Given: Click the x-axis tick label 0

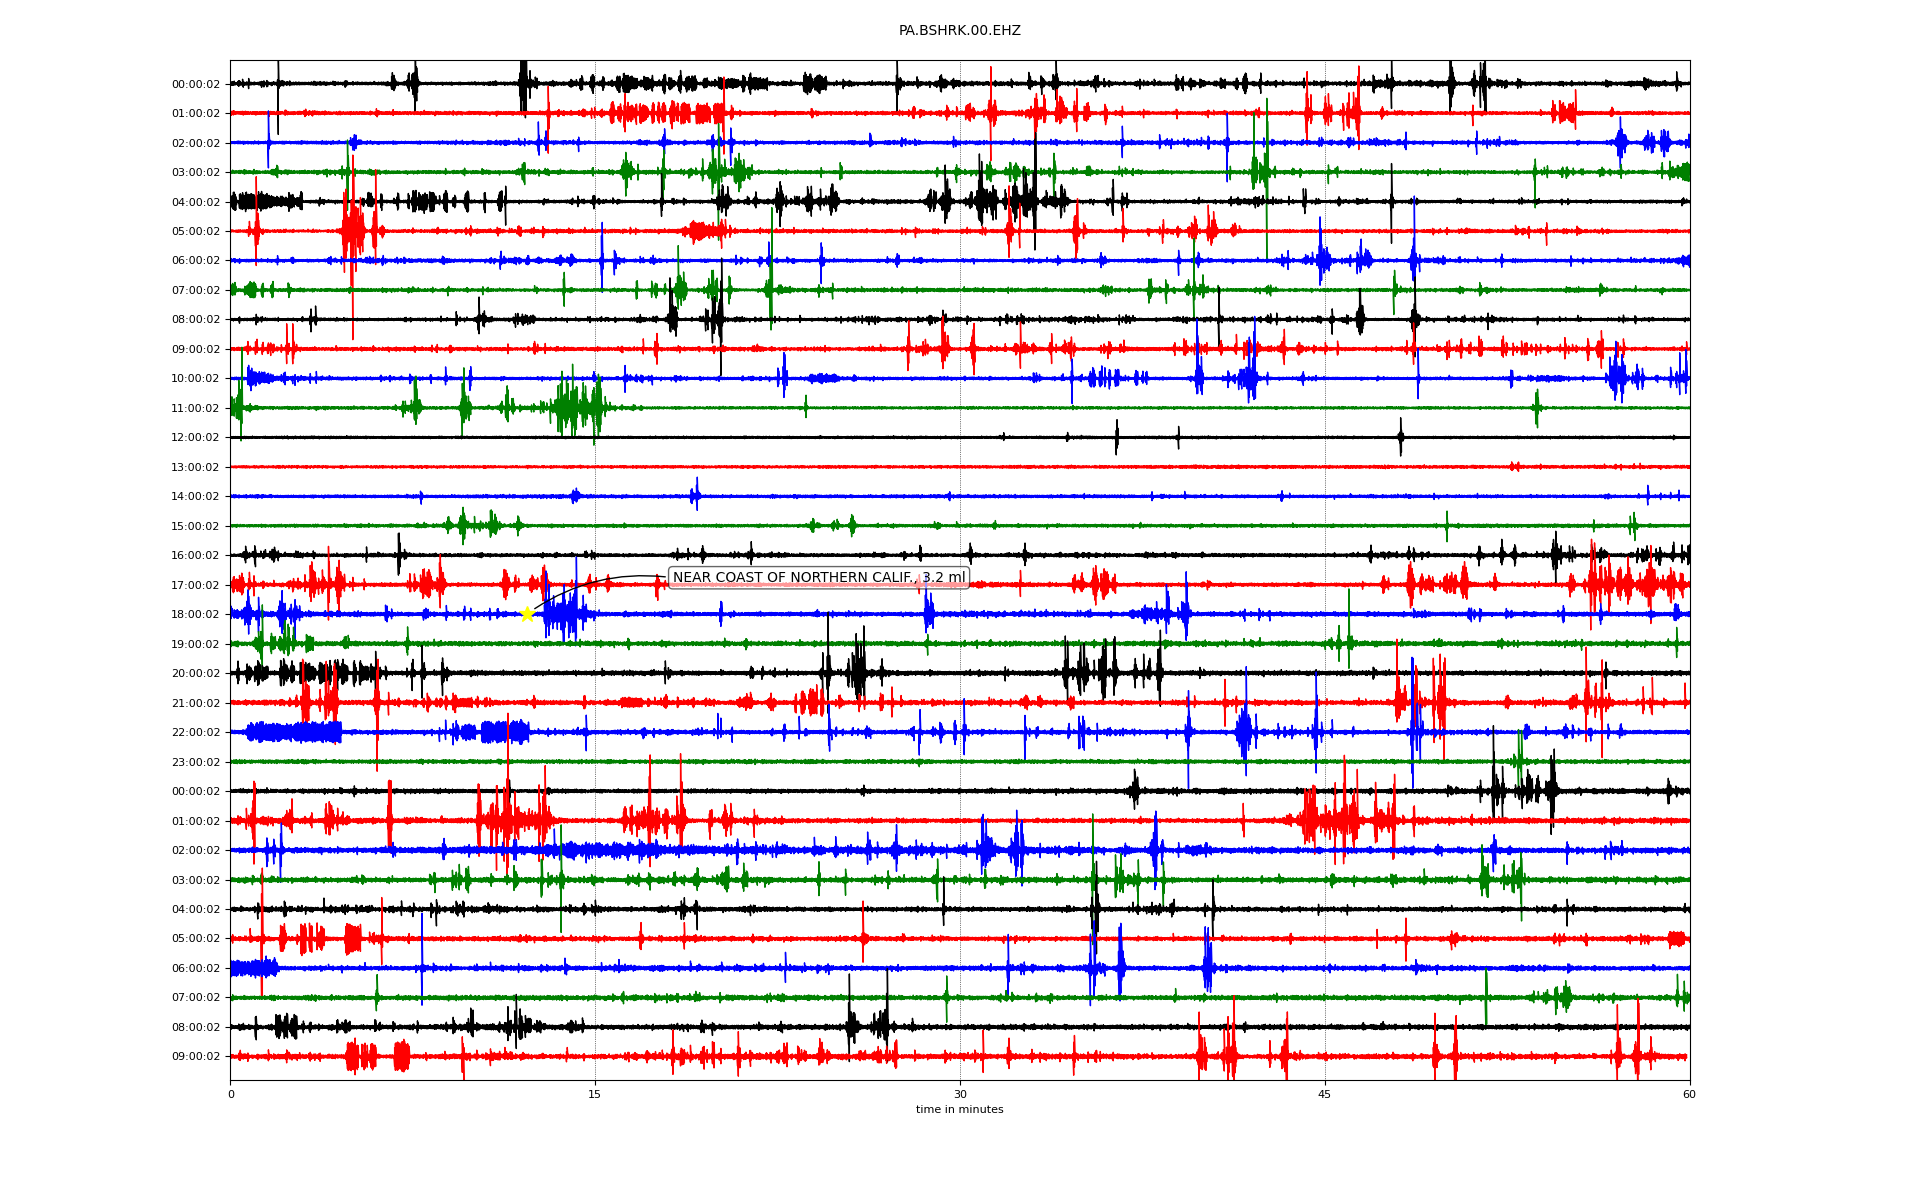Looking at the screenshot, I should click(x=231, y=1094).
